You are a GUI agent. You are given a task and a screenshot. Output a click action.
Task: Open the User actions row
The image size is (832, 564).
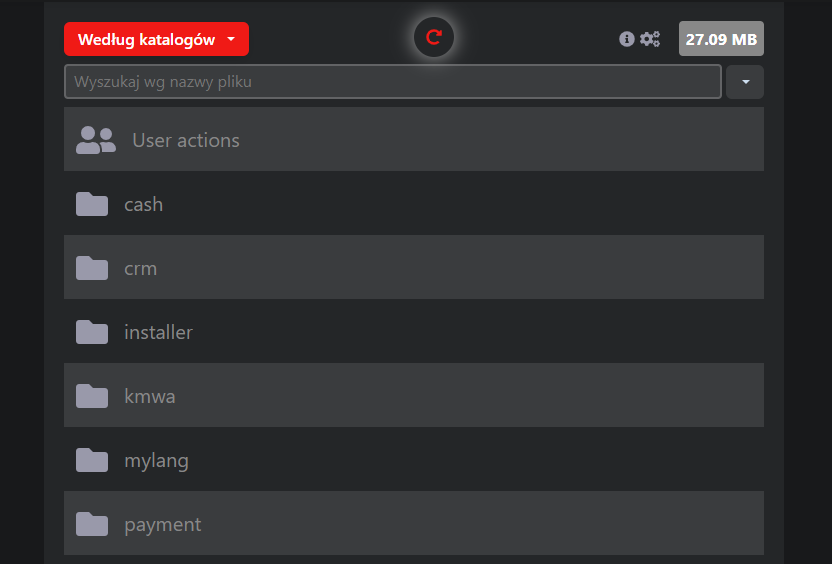pyautogui.click(x=186, y=140)
